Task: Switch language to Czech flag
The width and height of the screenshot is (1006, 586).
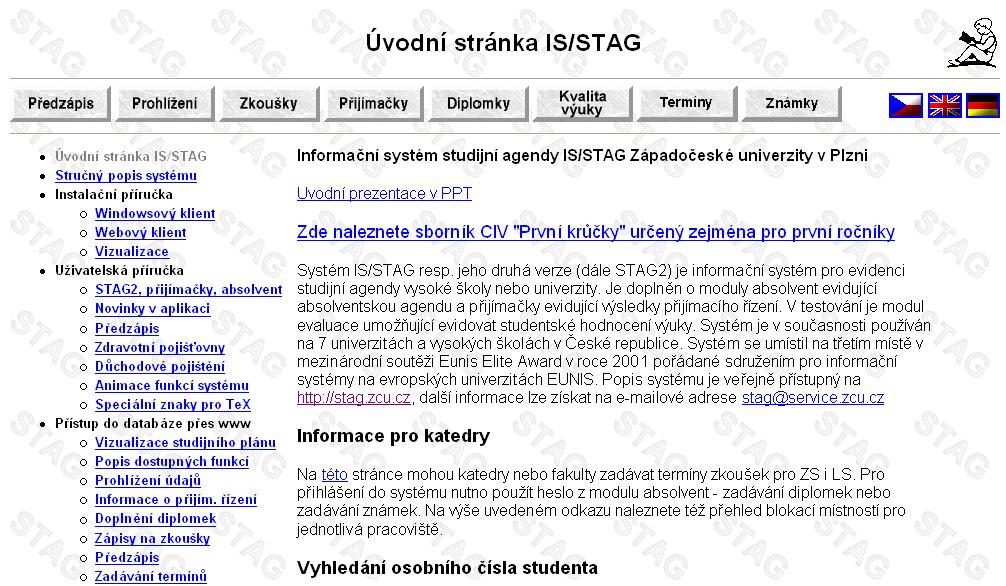Action: [905, 105]
